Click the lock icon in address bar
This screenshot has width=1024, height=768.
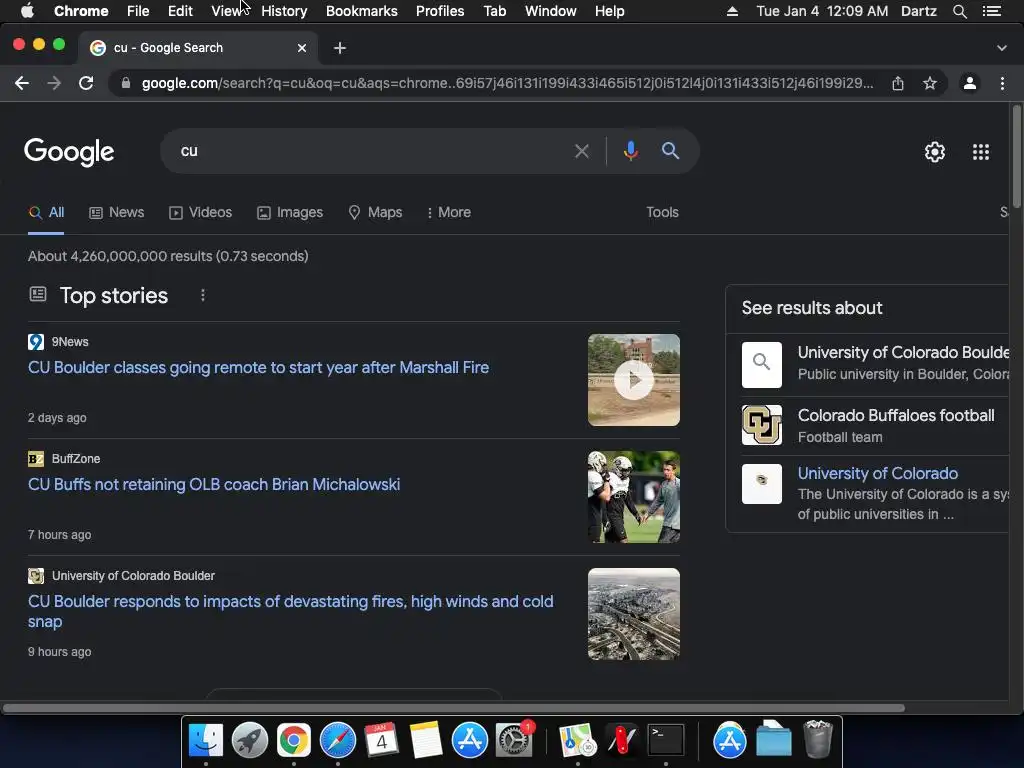tap(126, 83)
